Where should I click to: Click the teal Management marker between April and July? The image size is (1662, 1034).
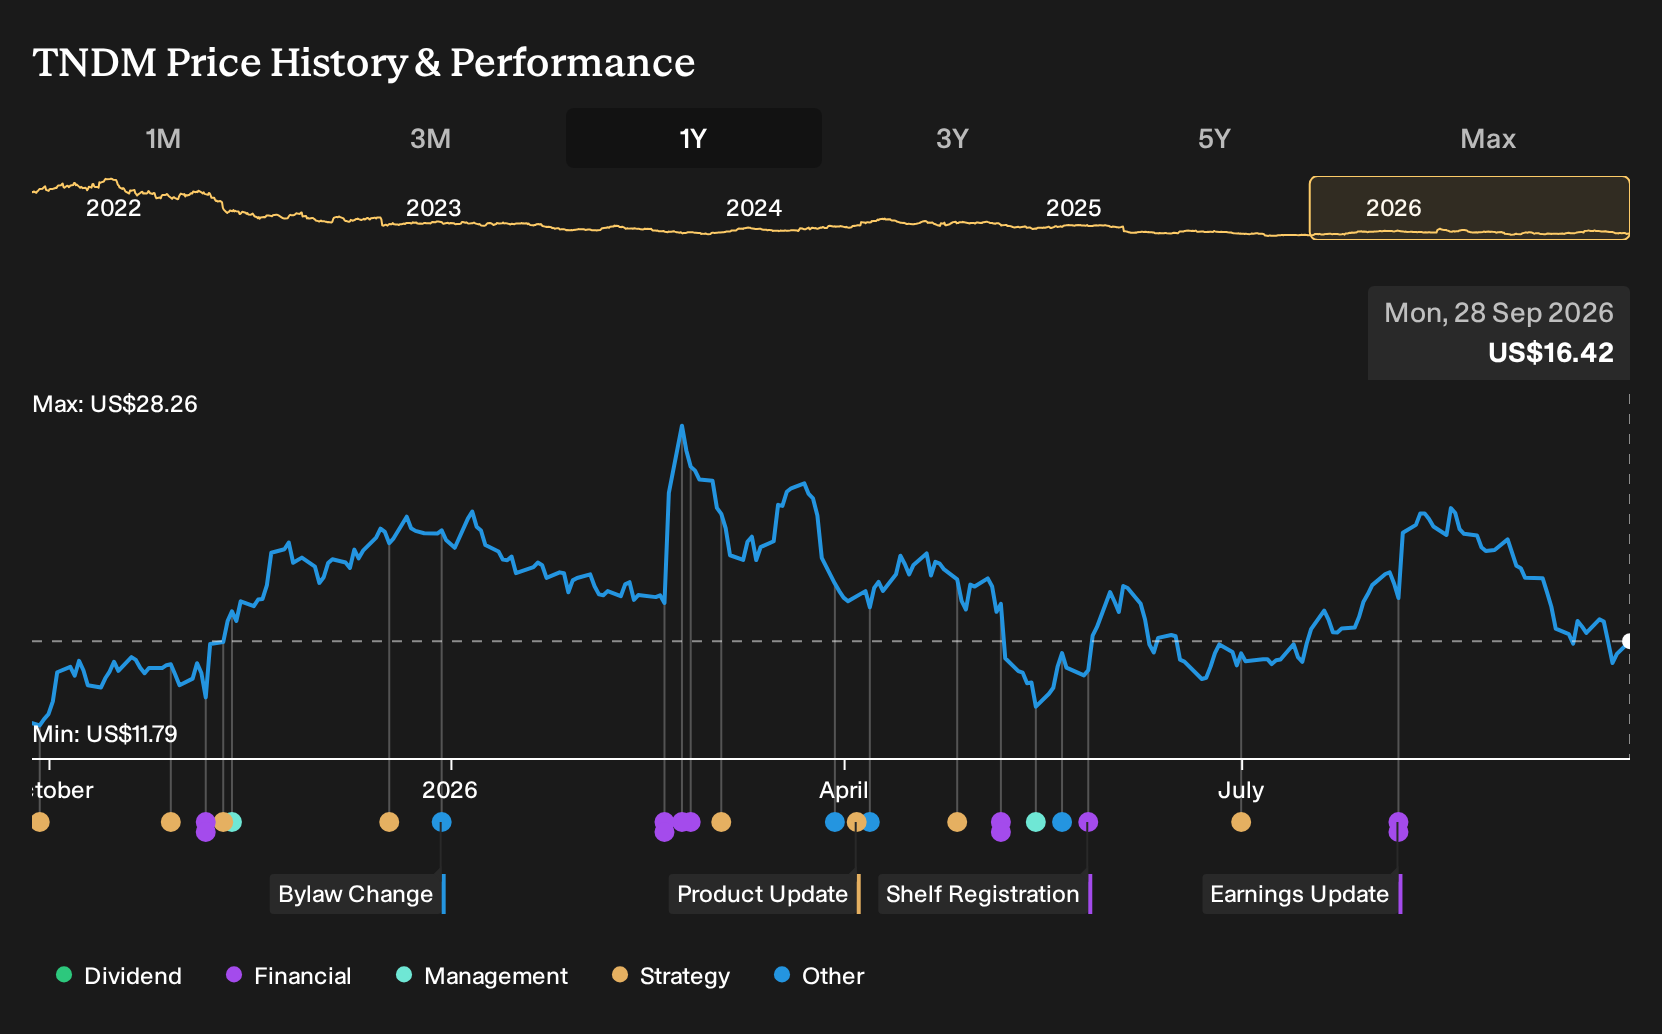click(x=1036, y=822)
